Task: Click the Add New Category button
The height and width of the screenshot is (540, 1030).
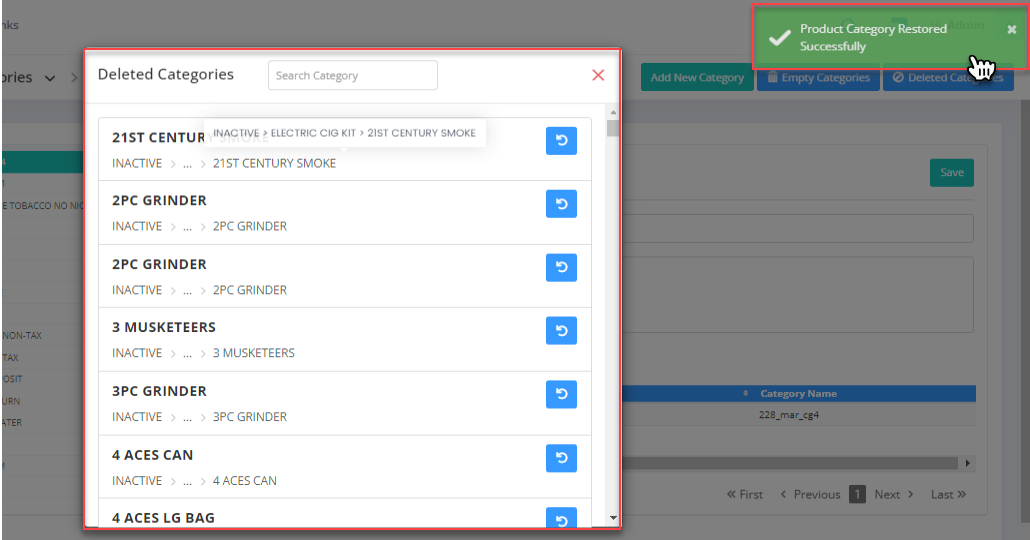Action: coord(697,78)
